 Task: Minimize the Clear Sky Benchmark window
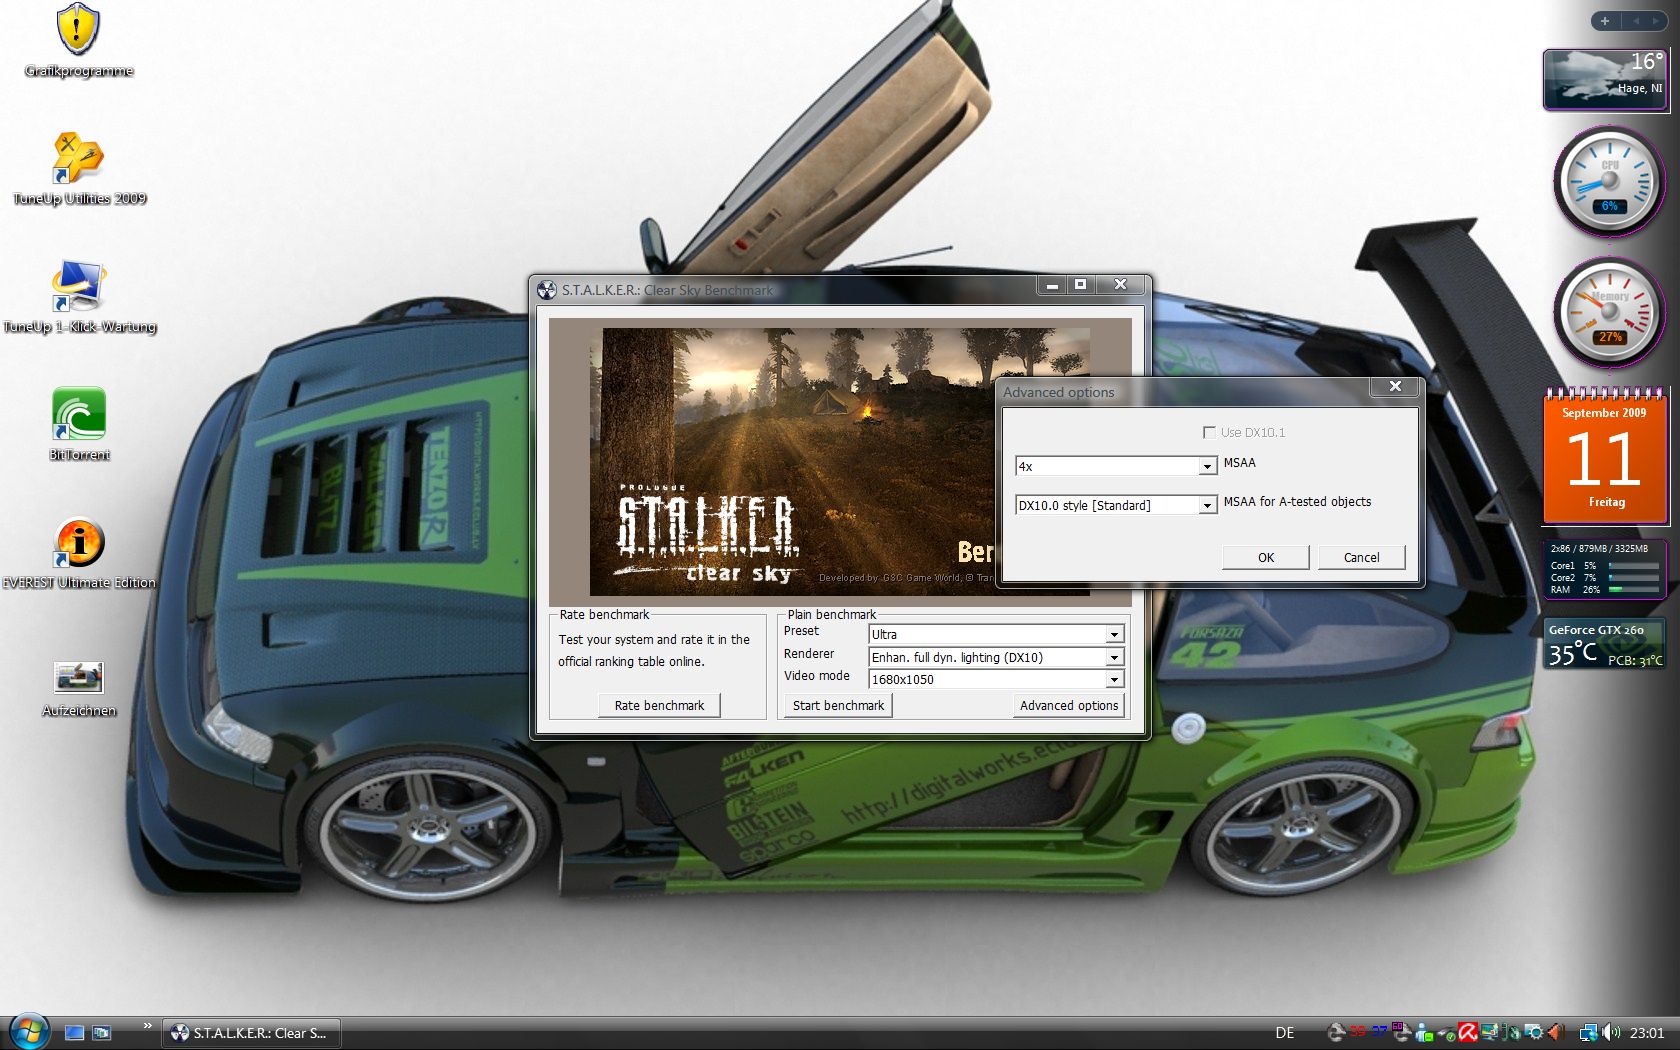pyautogui.click(x=1051, y=285)
